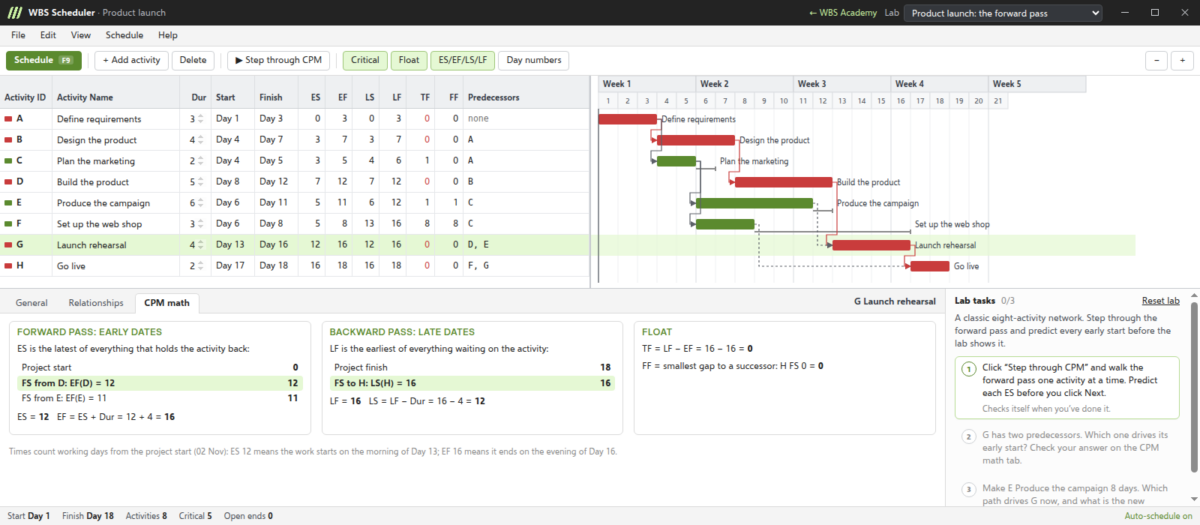Adjust duration stepper for Produce the campaign
1200x525 pixels.
(200, 203)
